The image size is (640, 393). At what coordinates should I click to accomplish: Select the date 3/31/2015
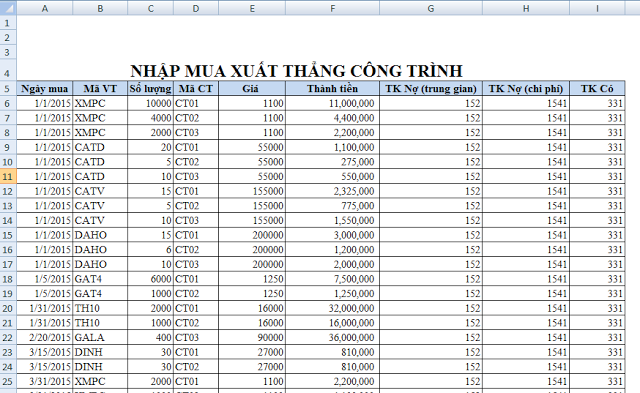[x=44, y=381]
